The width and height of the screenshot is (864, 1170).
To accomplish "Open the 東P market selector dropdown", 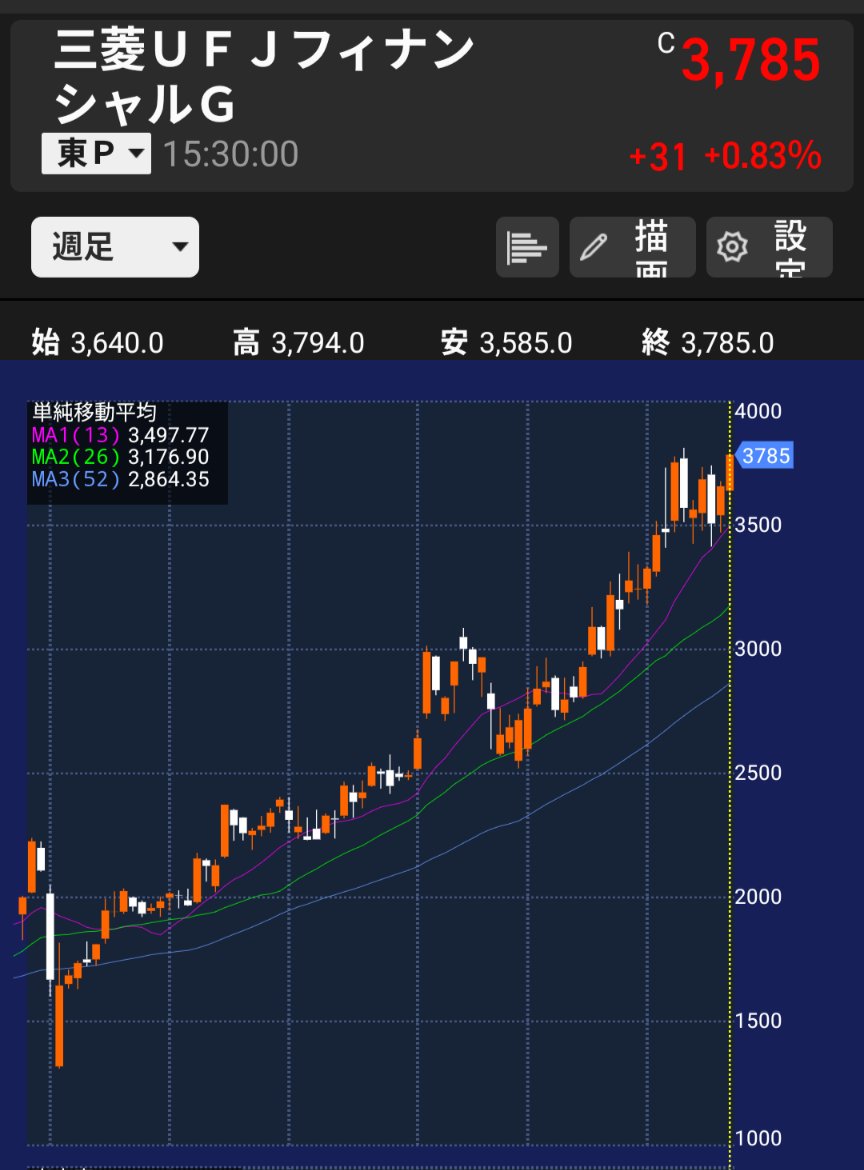I will pos(96,154).
